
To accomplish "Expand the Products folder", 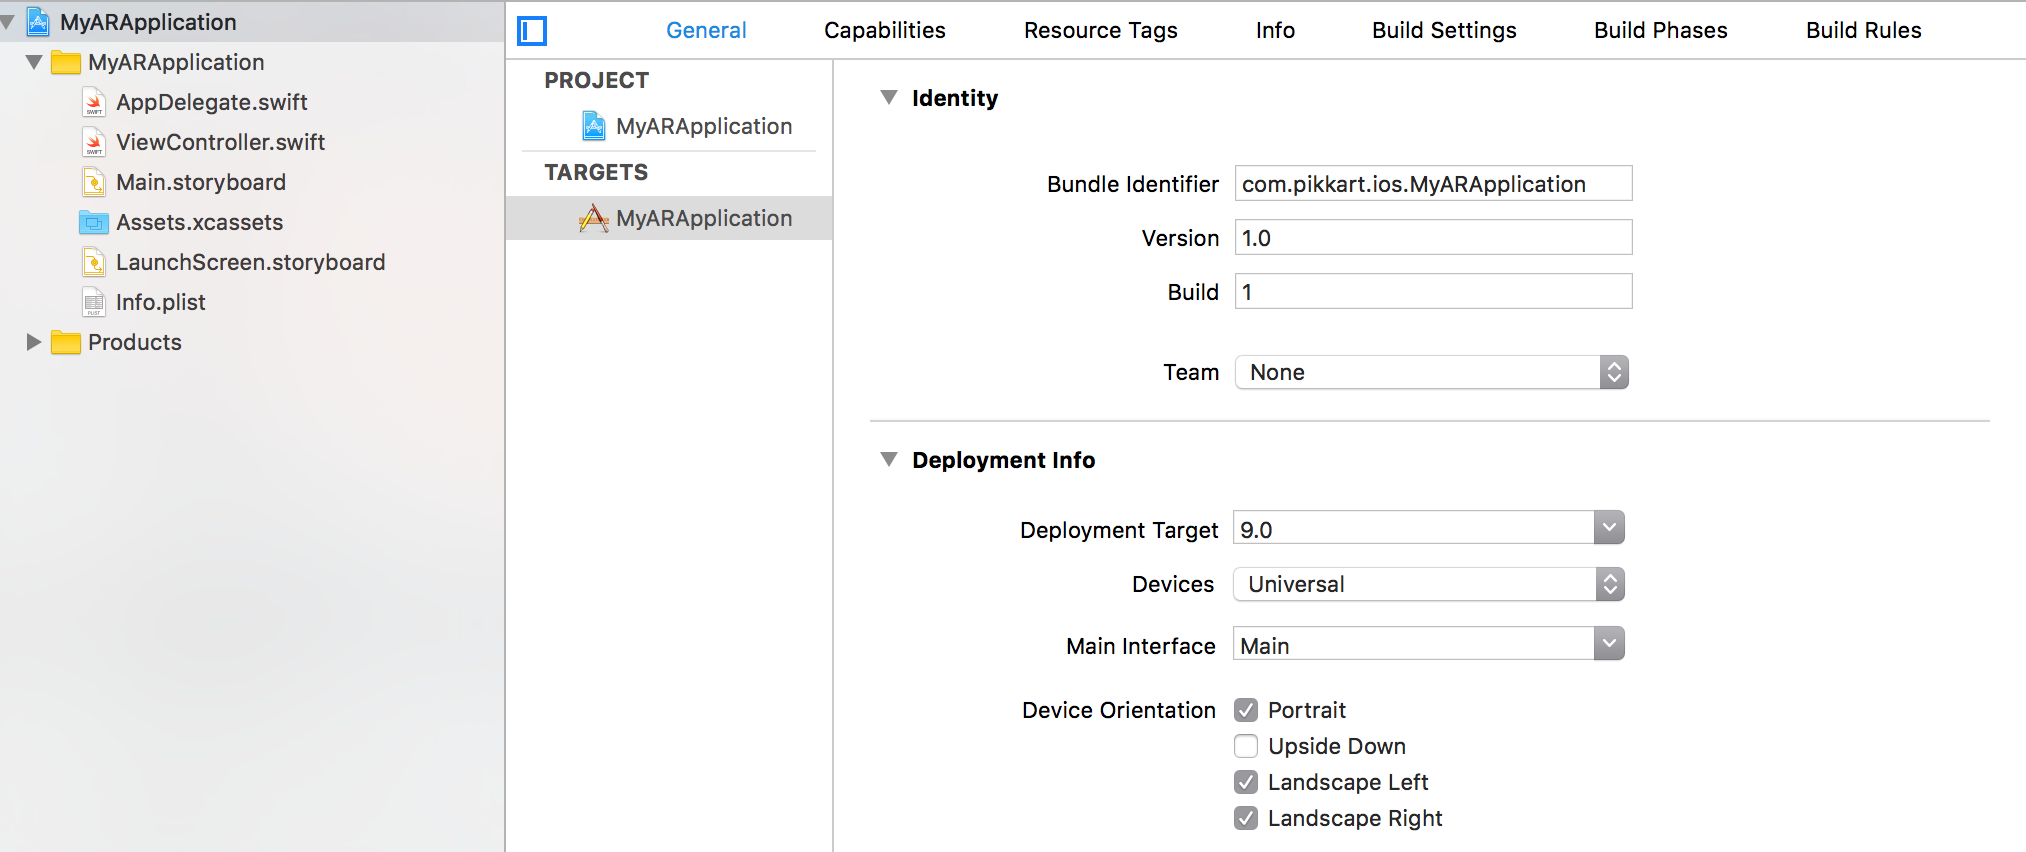I will [34, 342].
